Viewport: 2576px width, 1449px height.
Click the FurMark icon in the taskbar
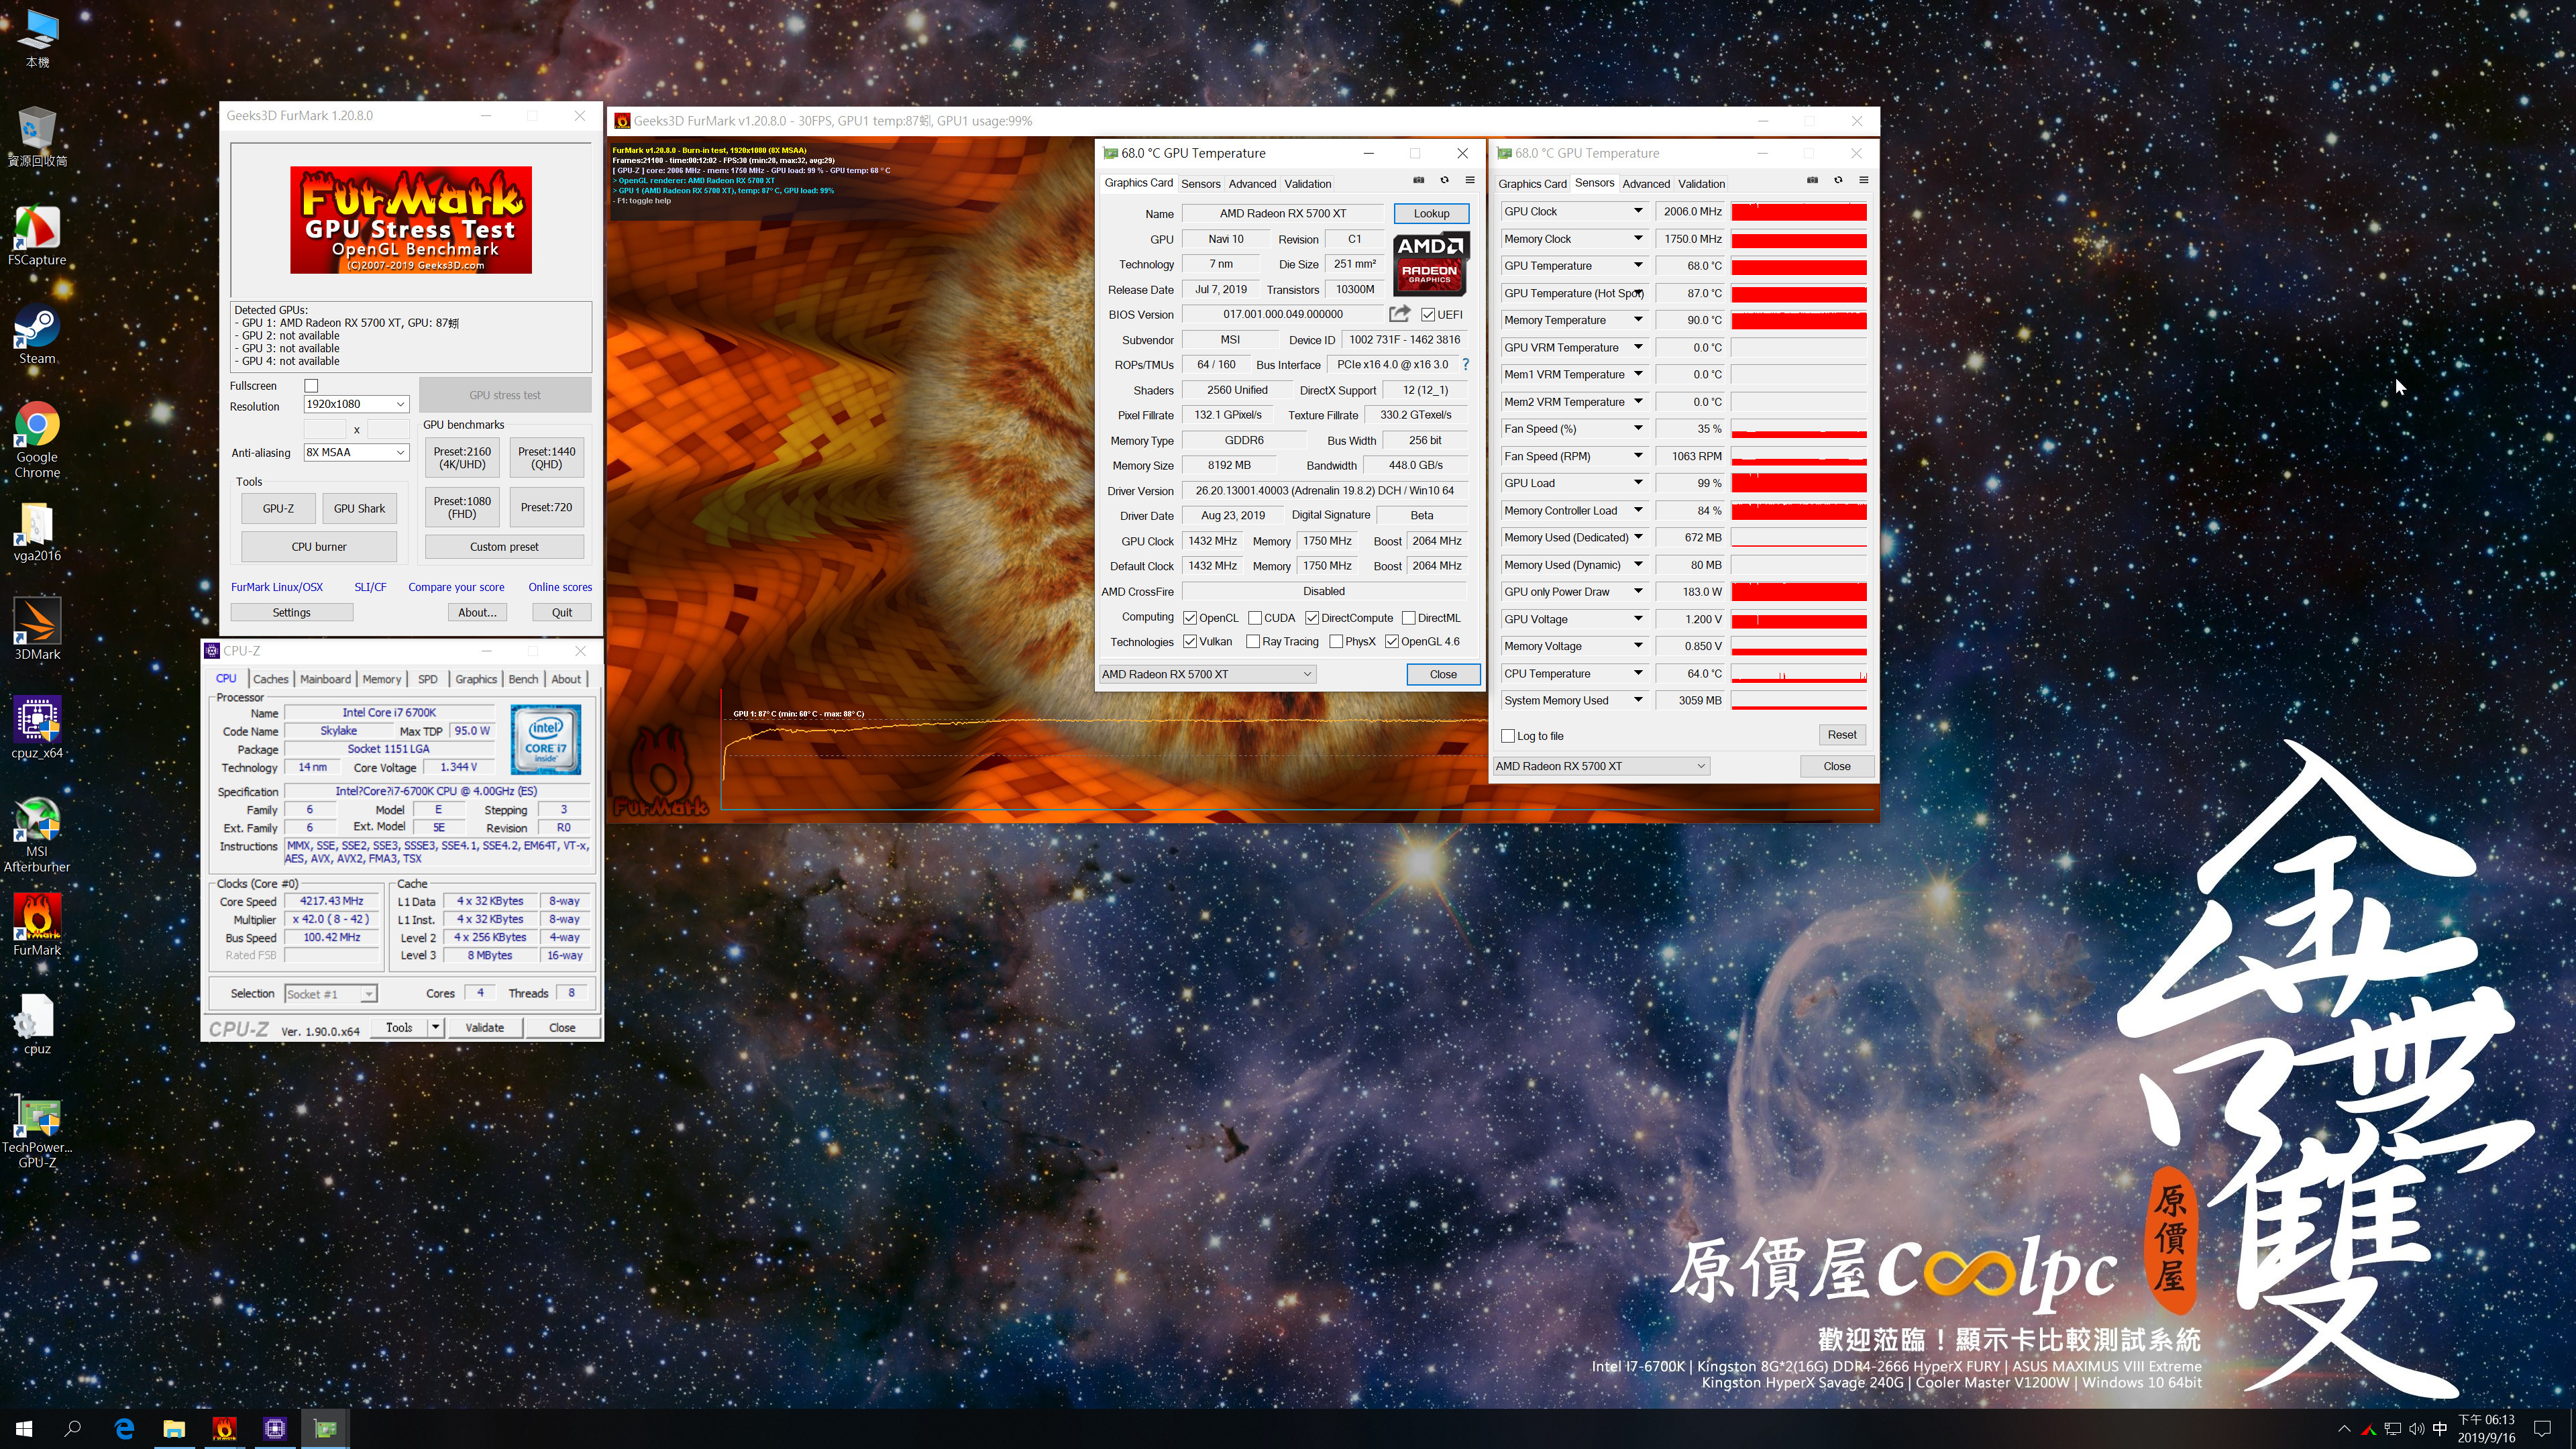point(224,1428)
